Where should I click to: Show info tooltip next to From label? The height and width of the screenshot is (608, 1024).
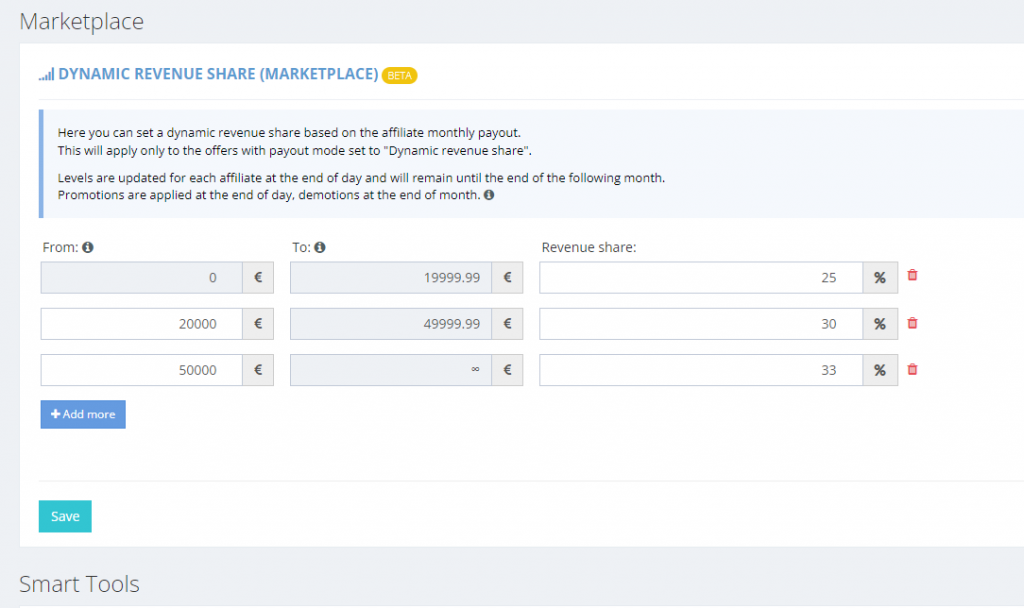pos(88,248)
